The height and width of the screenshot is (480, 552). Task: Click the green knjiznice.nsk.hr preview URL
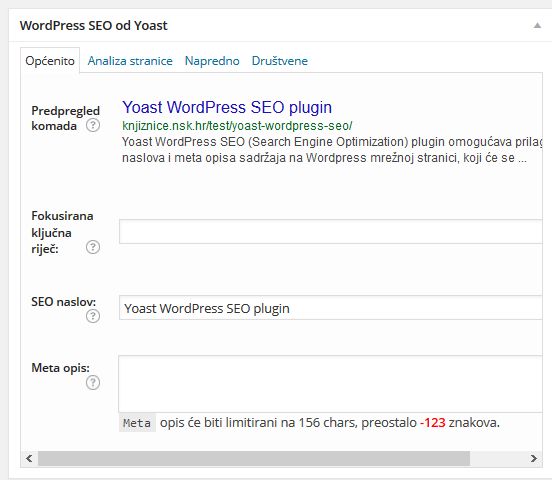[x=237, y=126]
